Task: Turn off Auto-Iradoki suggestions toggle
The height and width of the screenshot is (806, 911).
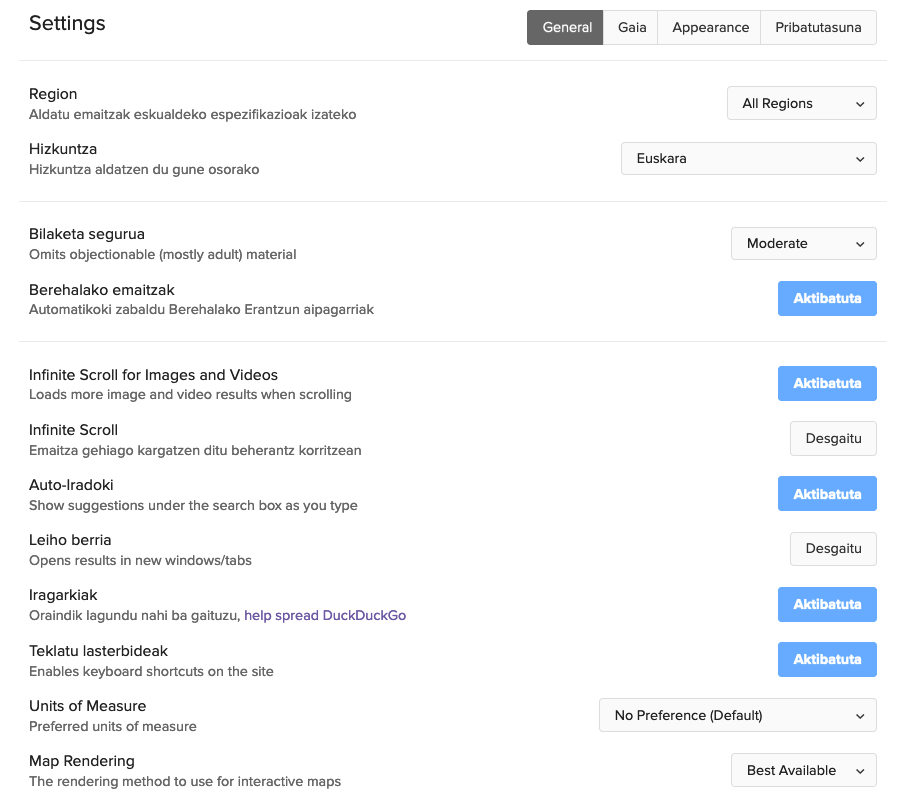Action: 827,494
